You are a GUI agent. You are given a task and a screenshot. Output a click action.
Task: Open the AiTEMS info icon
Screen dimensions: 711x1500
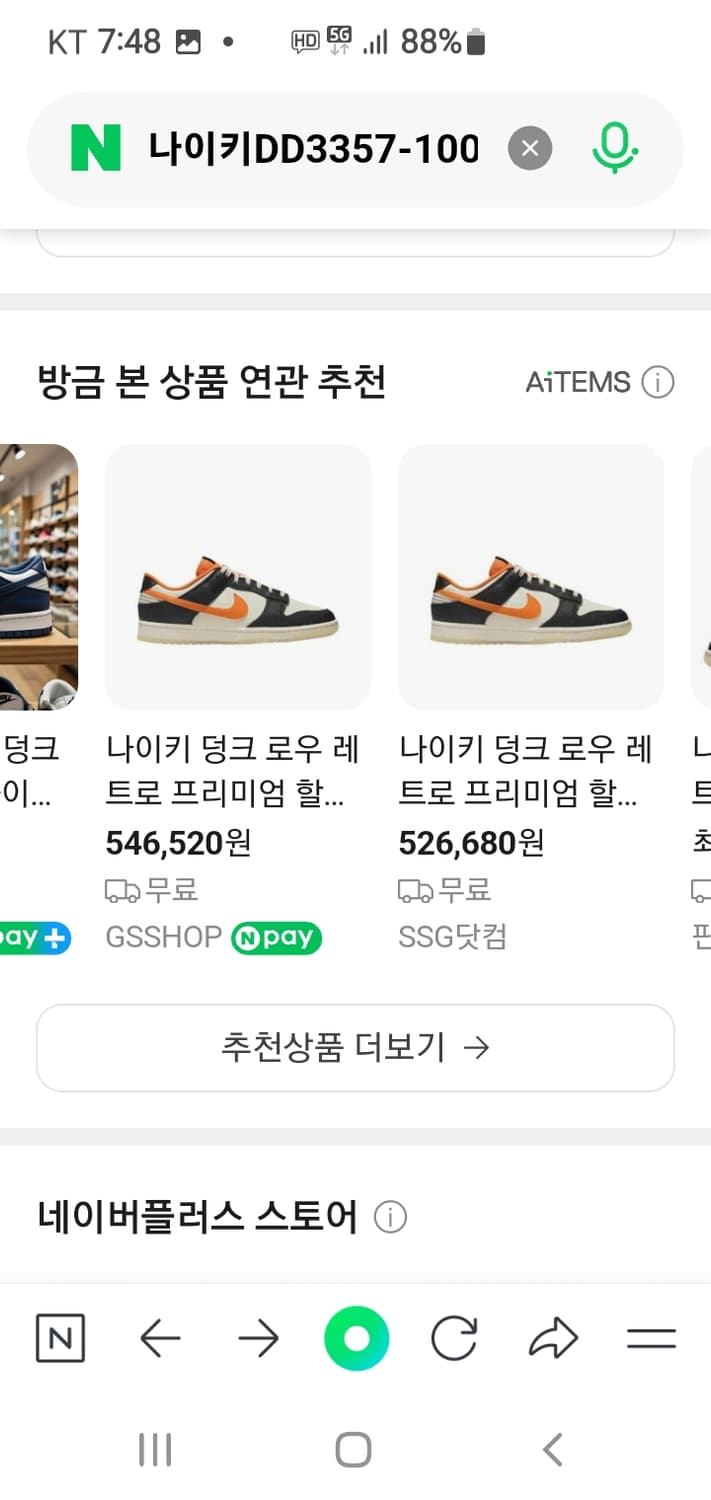tap(659, 381)
